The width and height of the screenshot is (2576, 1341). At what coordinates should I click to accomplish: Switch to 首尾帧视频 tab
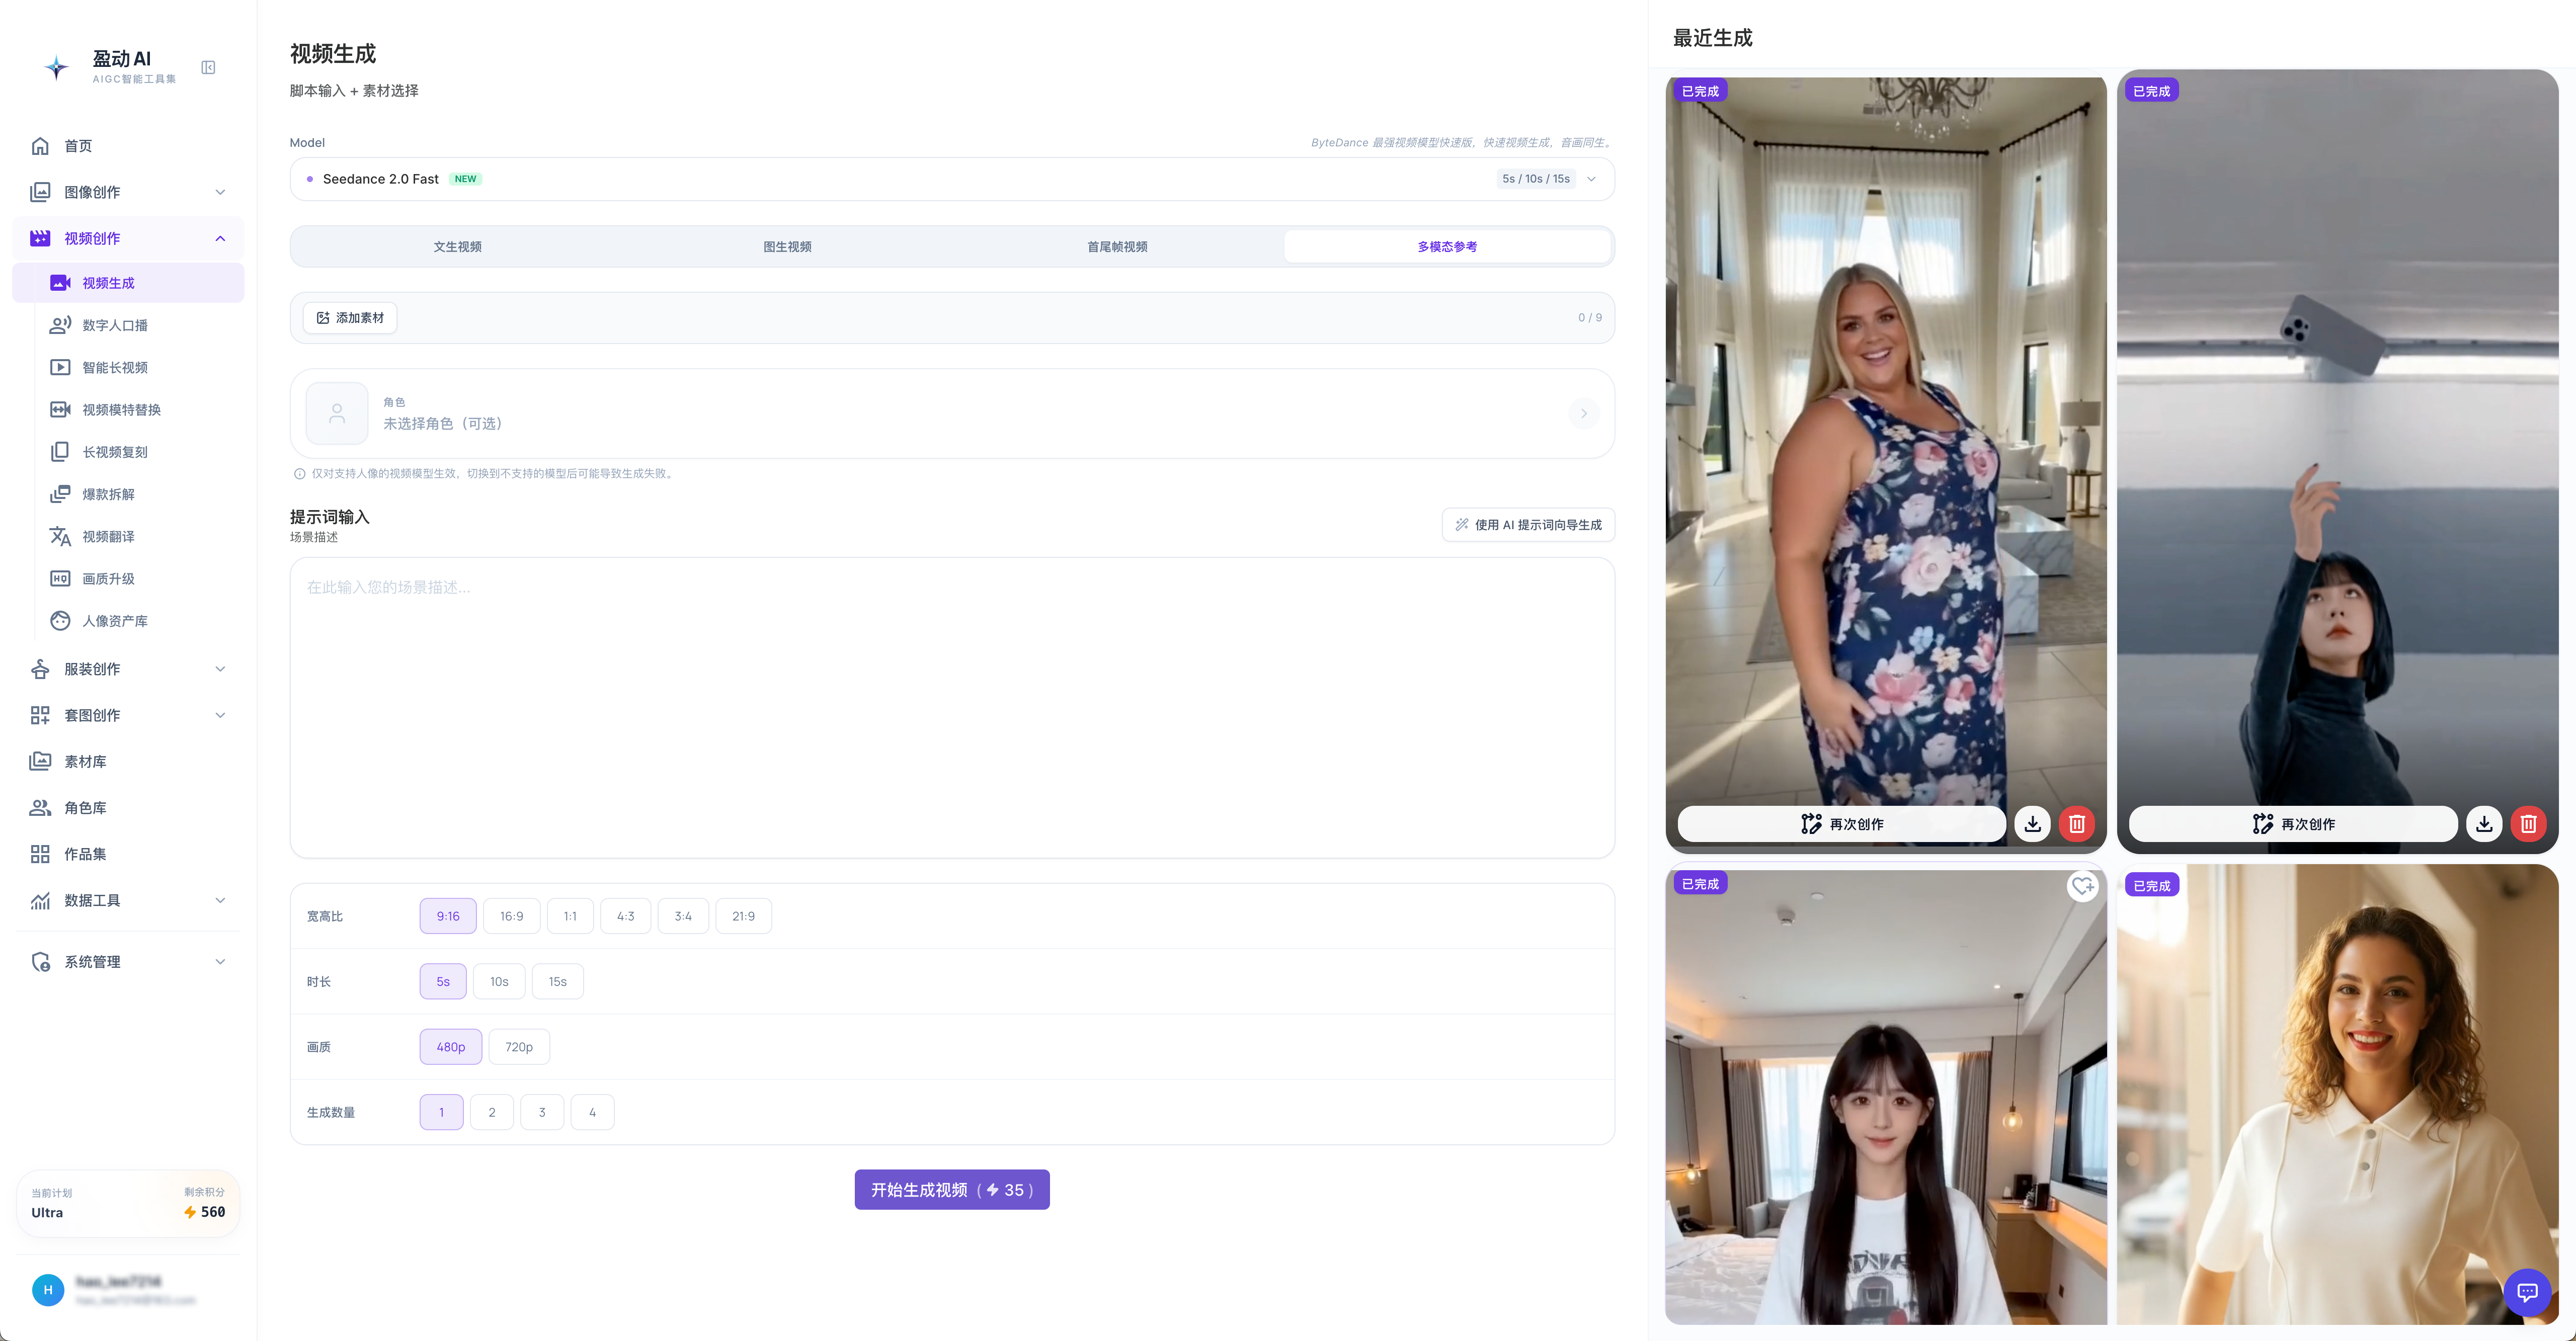[1117, 246]
